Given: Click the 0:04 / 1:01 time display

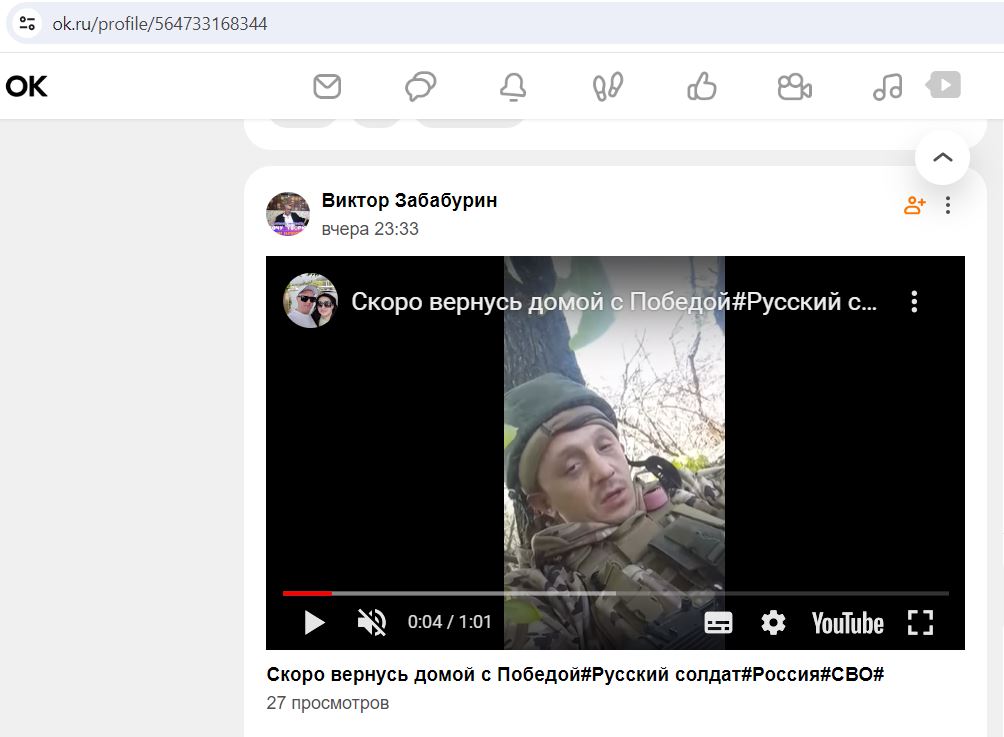Looking at the screenshot, I should click(449, 622).
